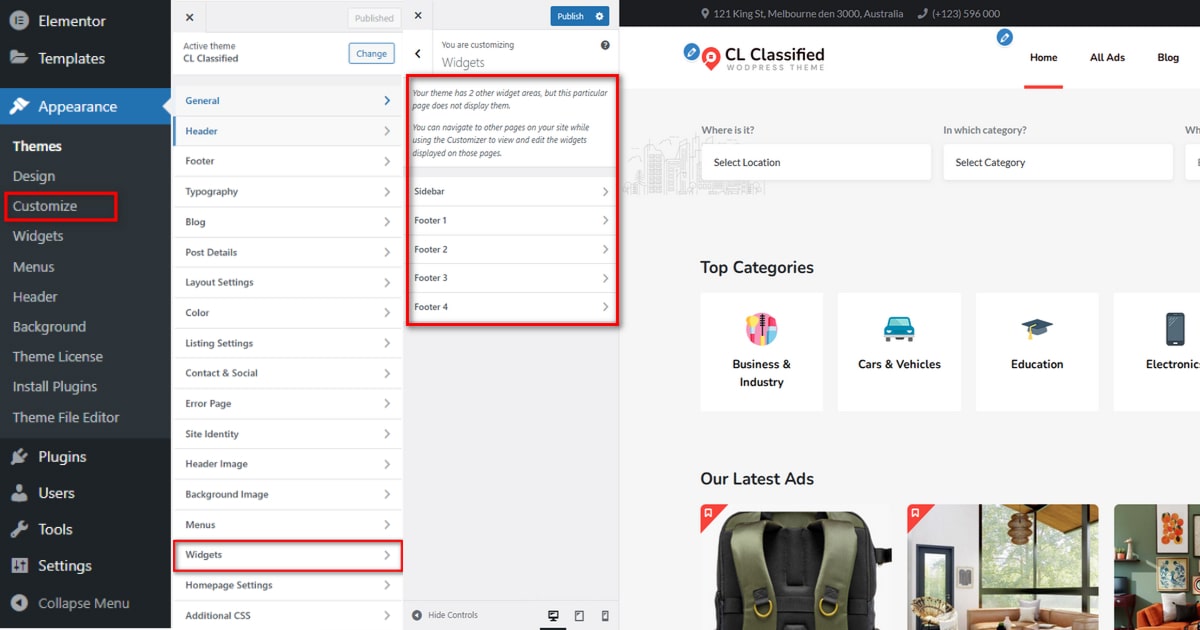Click the Templates folder icon

[x=19, y=58]
